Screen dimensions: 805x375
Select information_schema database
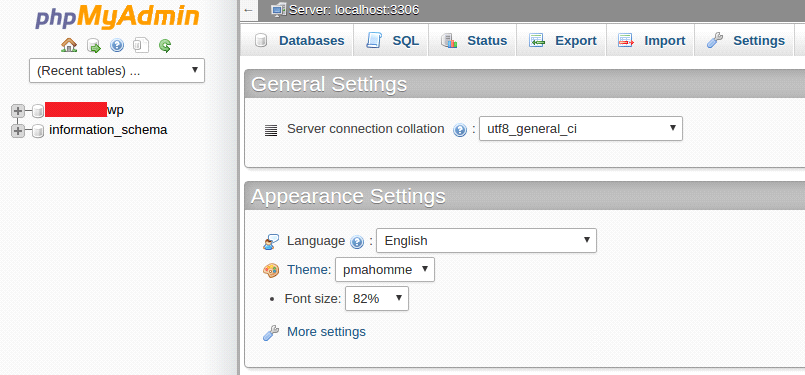tap(108, 130)
